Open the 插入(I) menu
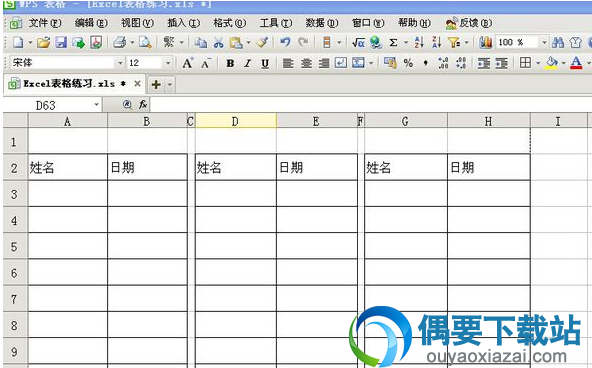Screen dimensions: 592x368 (183, 23)
